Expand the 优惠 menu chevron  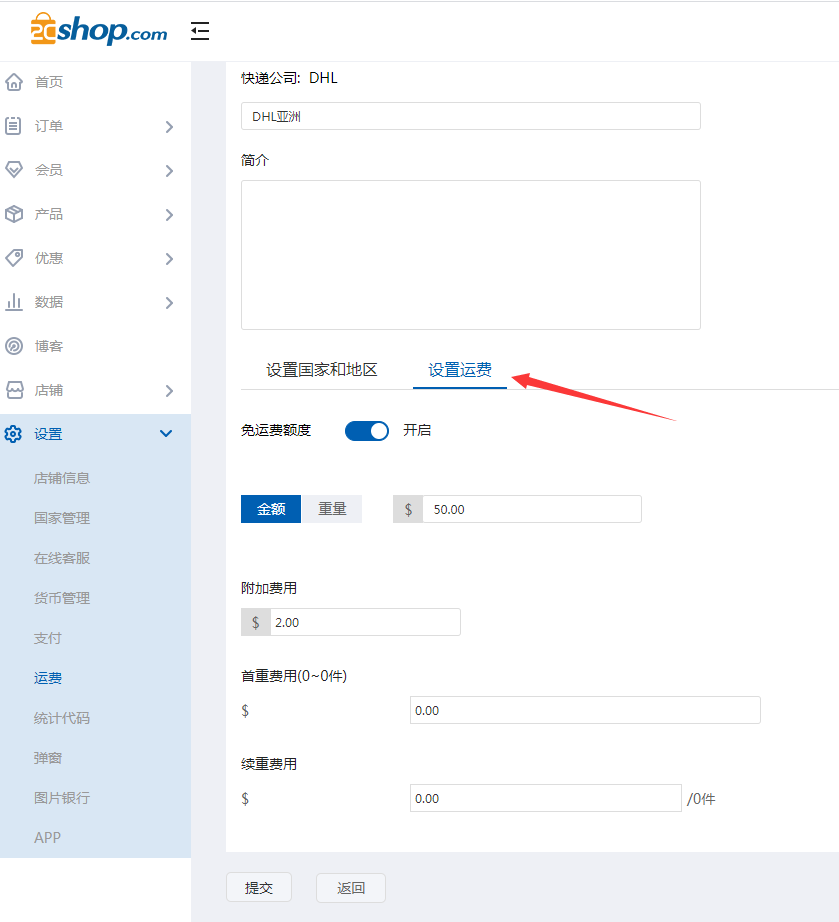[x=169, y=259]
